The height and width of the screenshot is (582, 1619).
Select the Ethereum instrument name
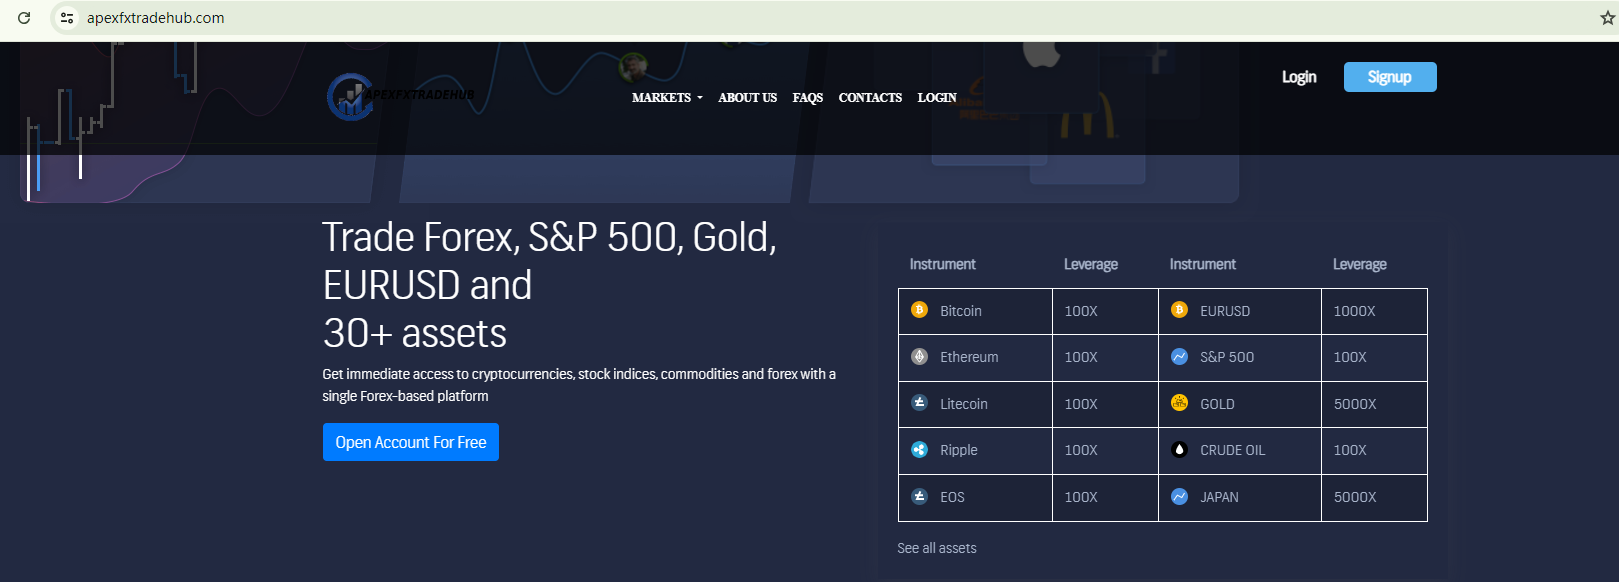tap(969, 357)
